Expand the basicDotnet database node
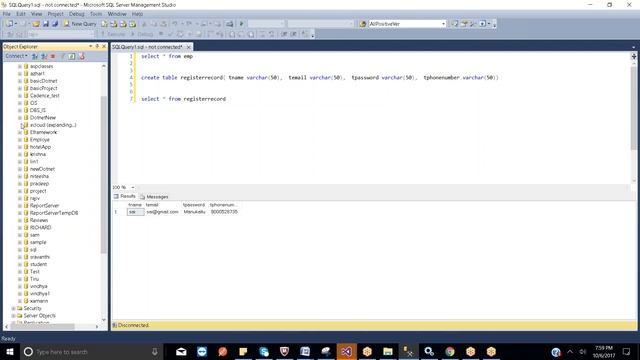This screenshot has height=360, width=640. click(20, 81)
